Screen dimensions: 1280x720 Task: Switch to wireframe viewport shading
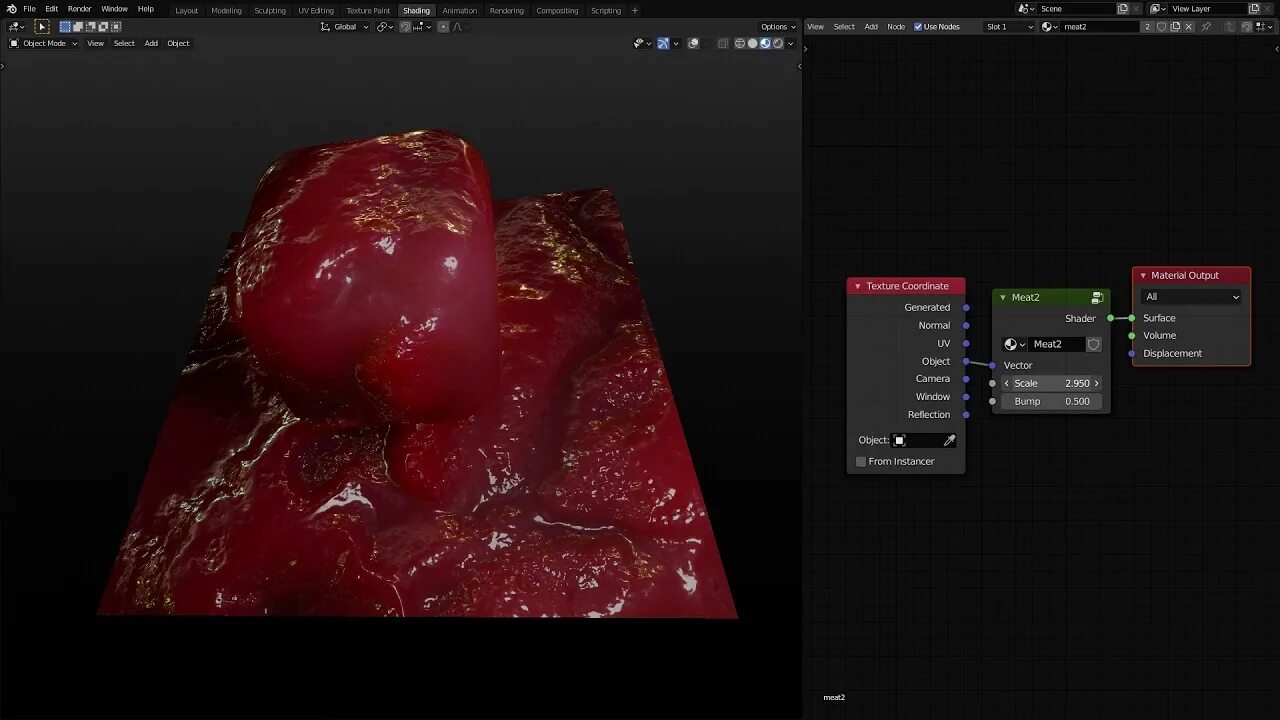click(740, 43)
